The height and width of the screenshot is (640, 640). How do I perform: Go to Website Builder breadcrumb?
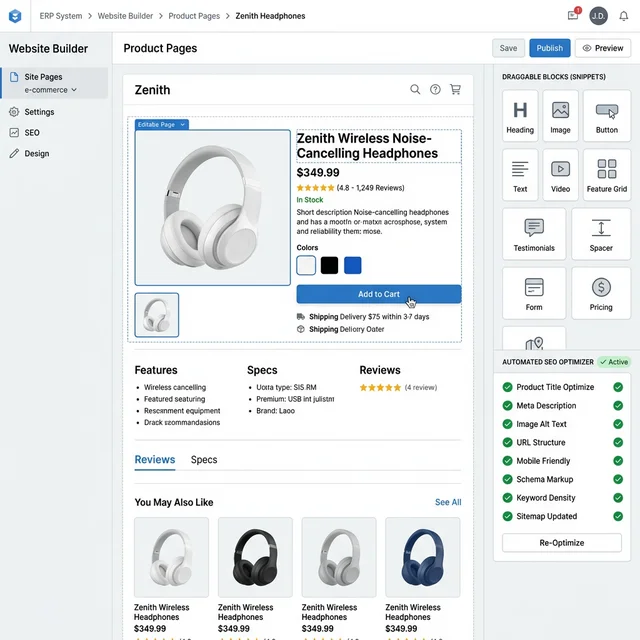click(125, 16)
